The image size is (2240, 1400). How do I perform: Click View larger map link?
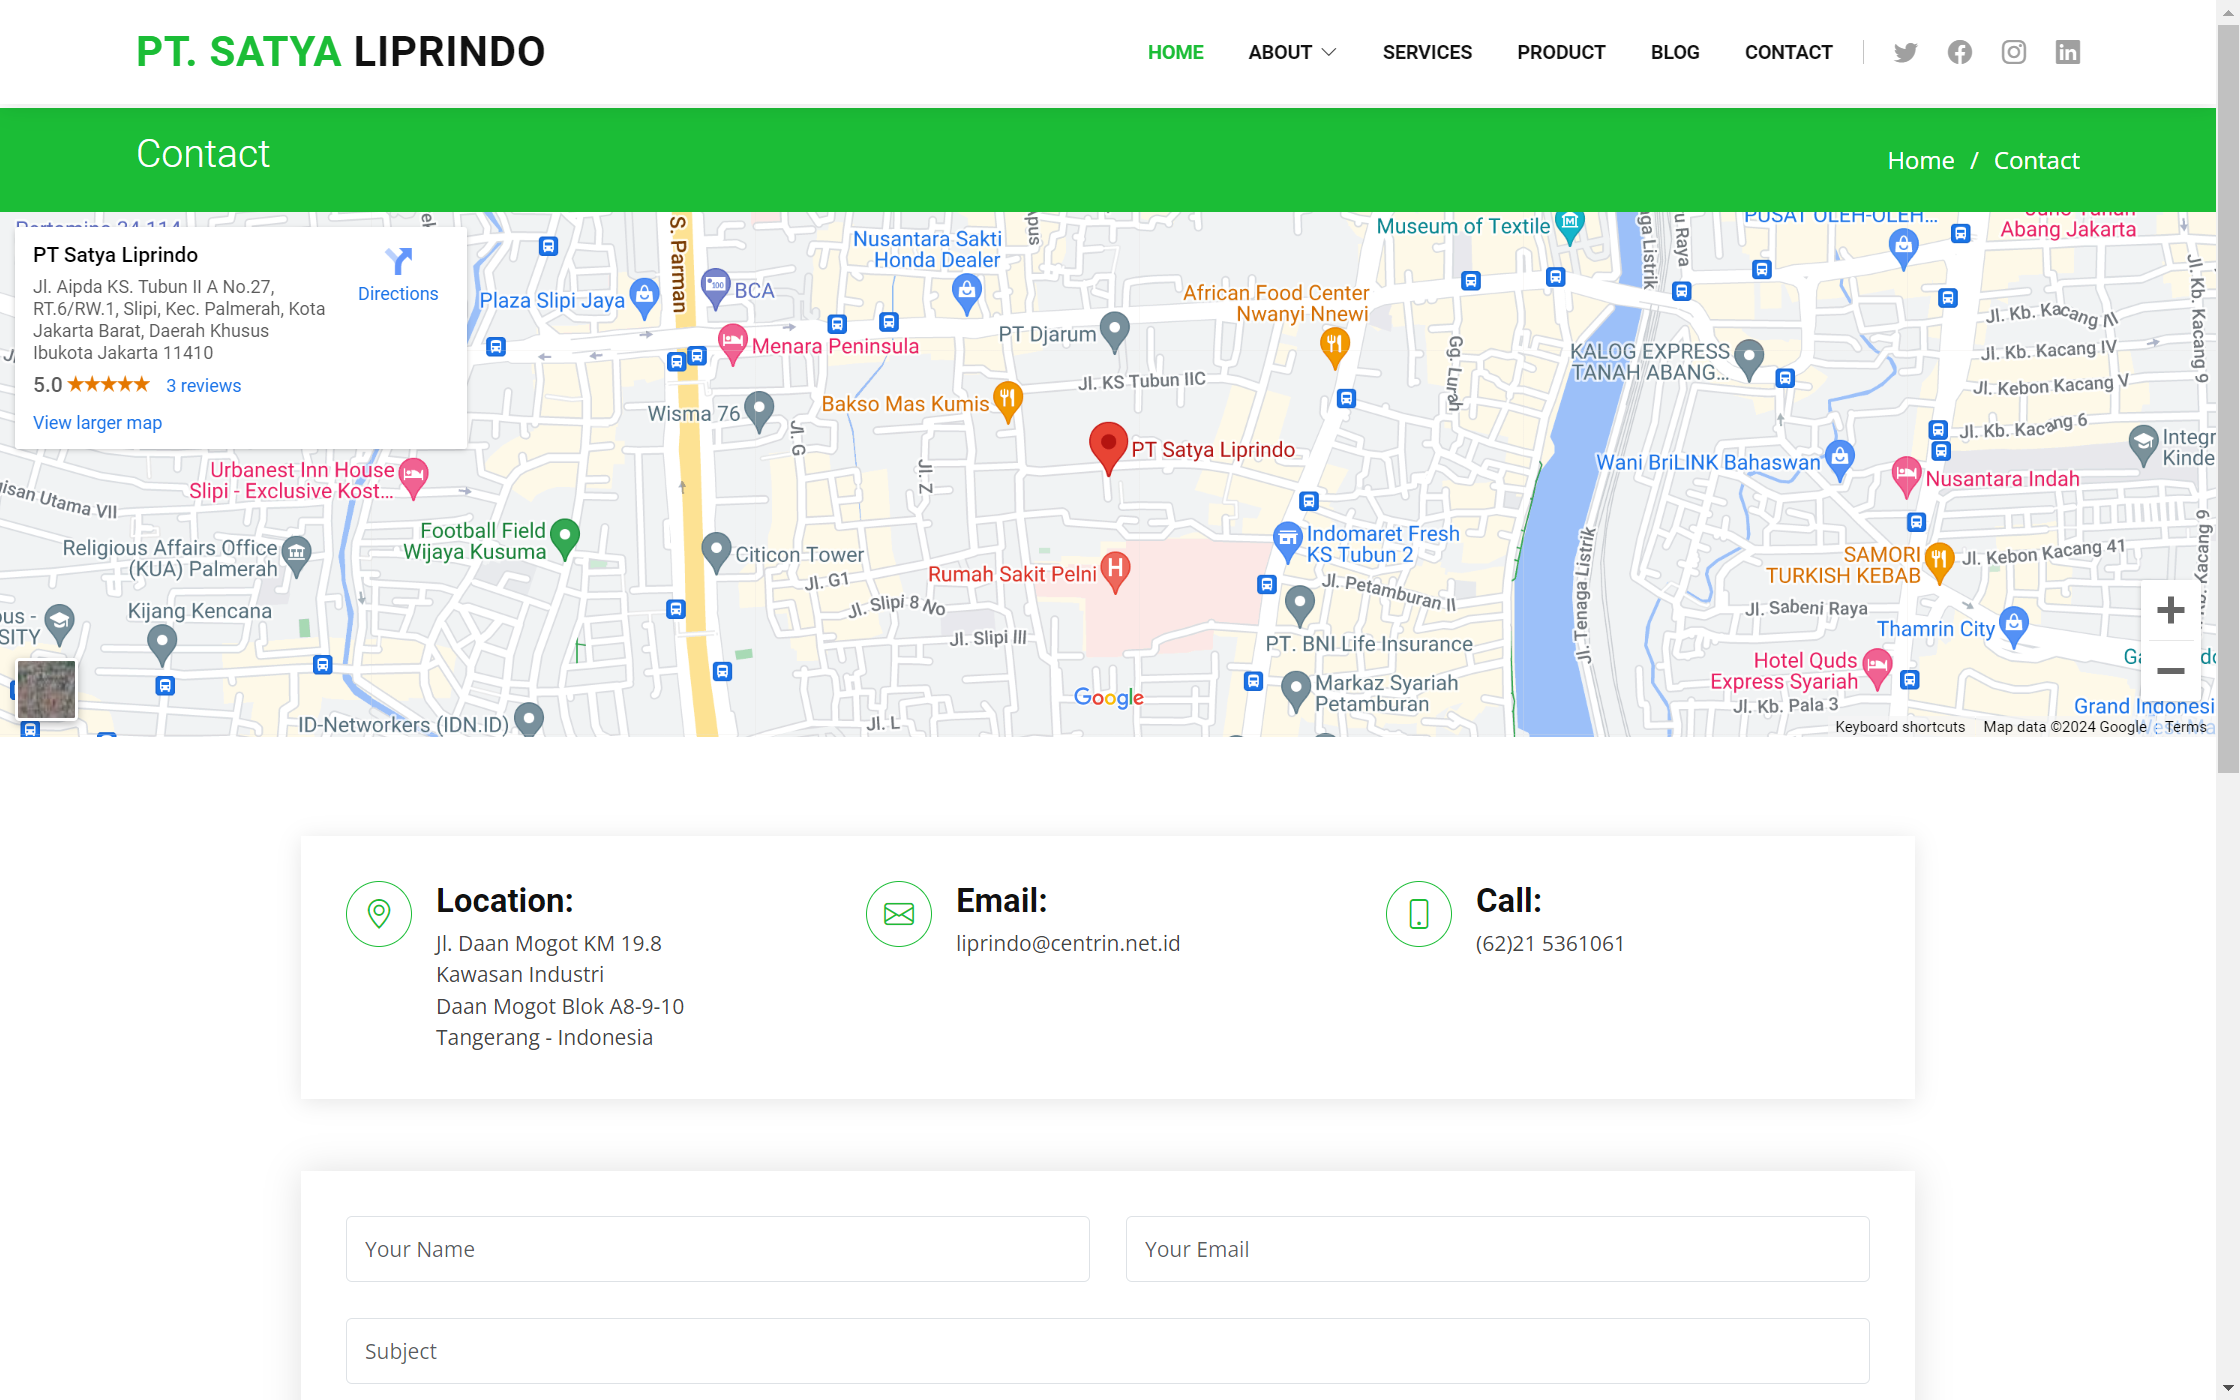coord(97,423)
